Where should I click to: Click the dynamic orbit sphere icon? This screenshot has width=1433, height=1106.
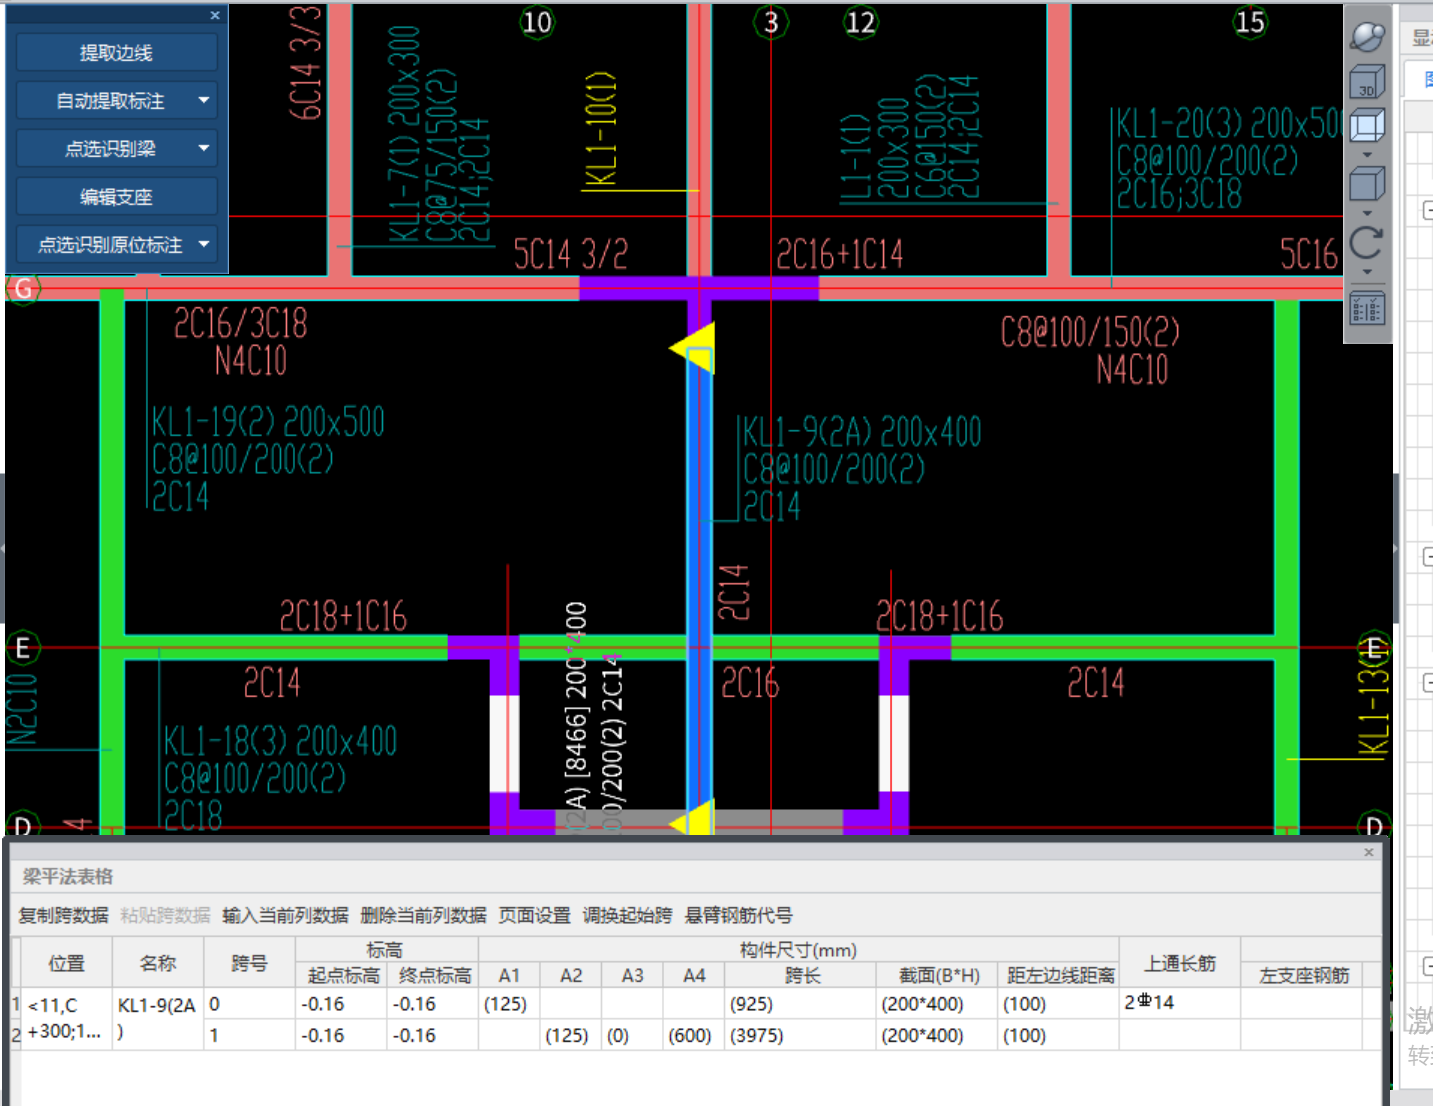click(x=1367, y=36)
